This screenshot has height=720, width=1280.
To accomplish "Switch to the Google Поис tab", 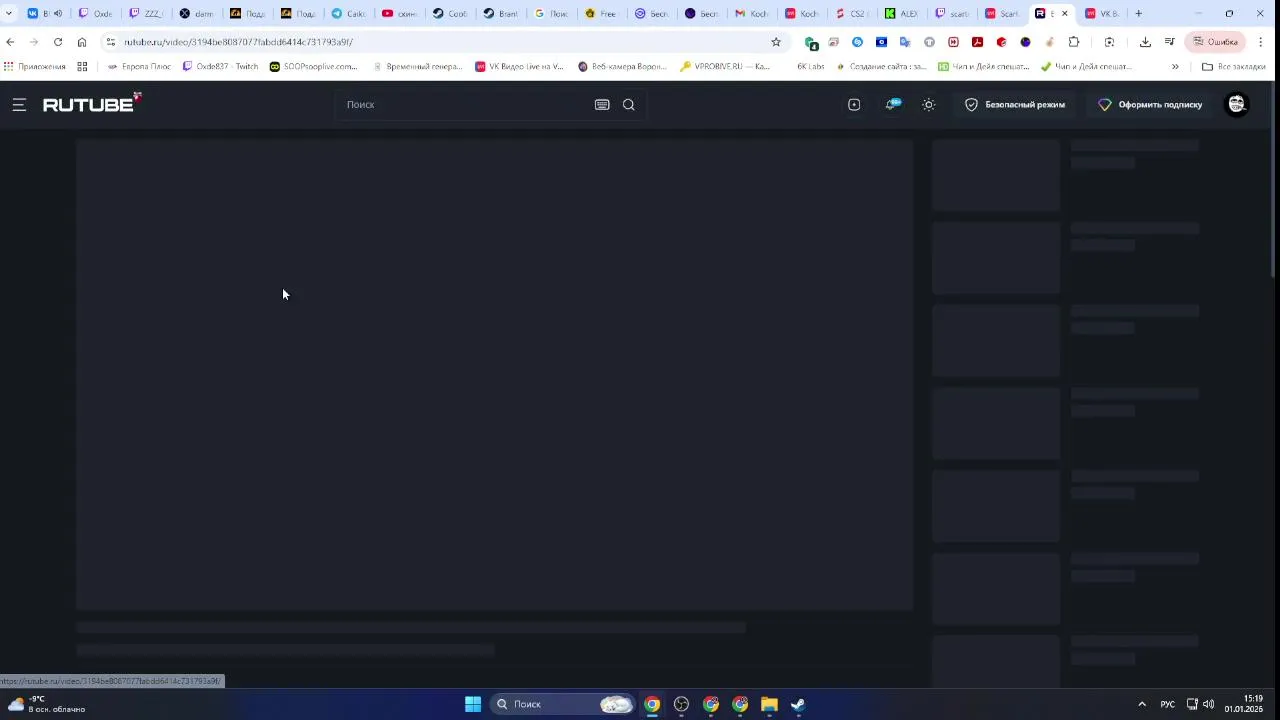I will pos(551,13).
